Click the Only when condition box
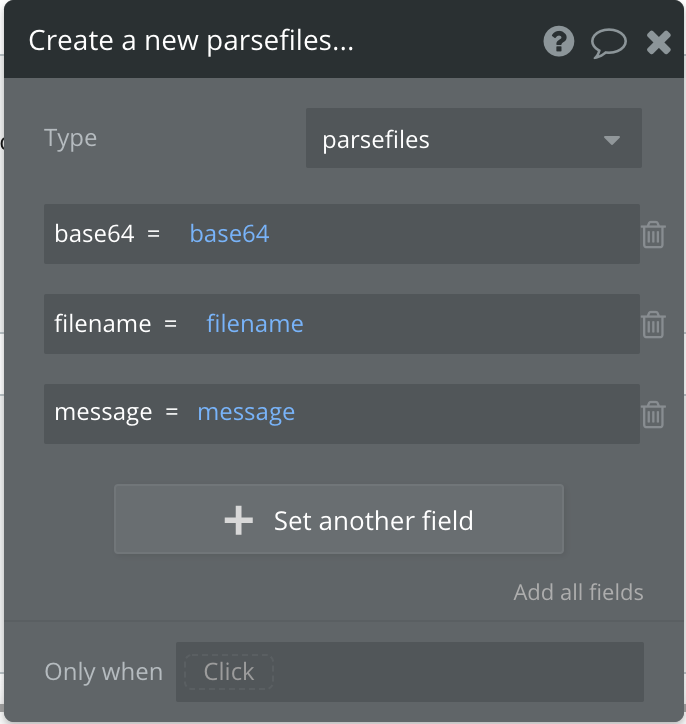The height and width of the screenshot is (724, 686). click(x=409, y=672)
